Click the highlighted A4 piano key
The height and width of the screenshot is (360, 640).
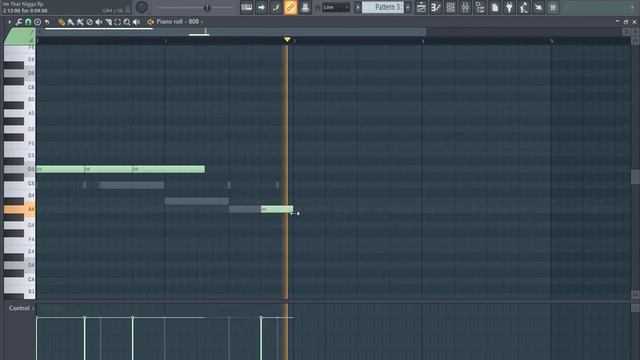[19, 209]
